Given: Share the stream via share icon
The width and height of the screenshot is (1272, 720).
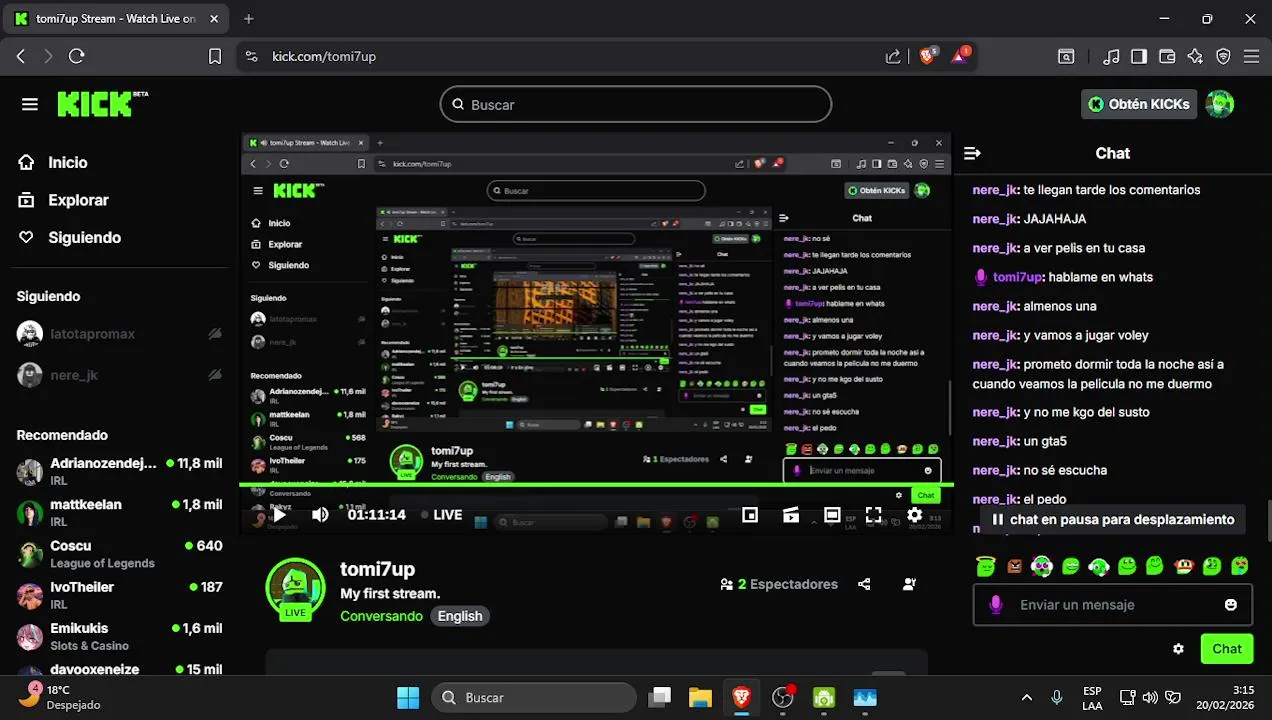Looking at the screenshot, I should 864,584.
